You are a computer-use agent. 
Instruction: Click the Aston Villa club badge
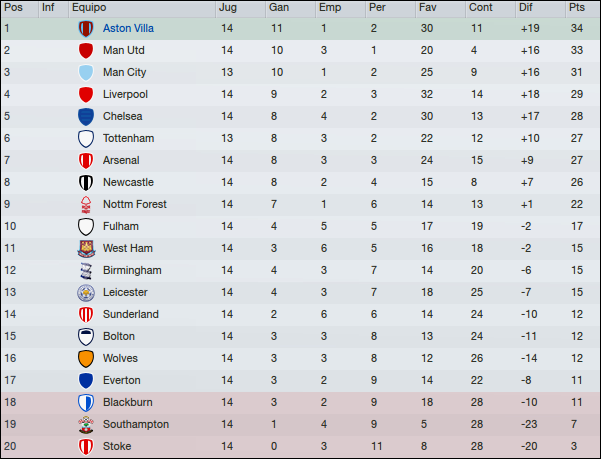point(86,29)
